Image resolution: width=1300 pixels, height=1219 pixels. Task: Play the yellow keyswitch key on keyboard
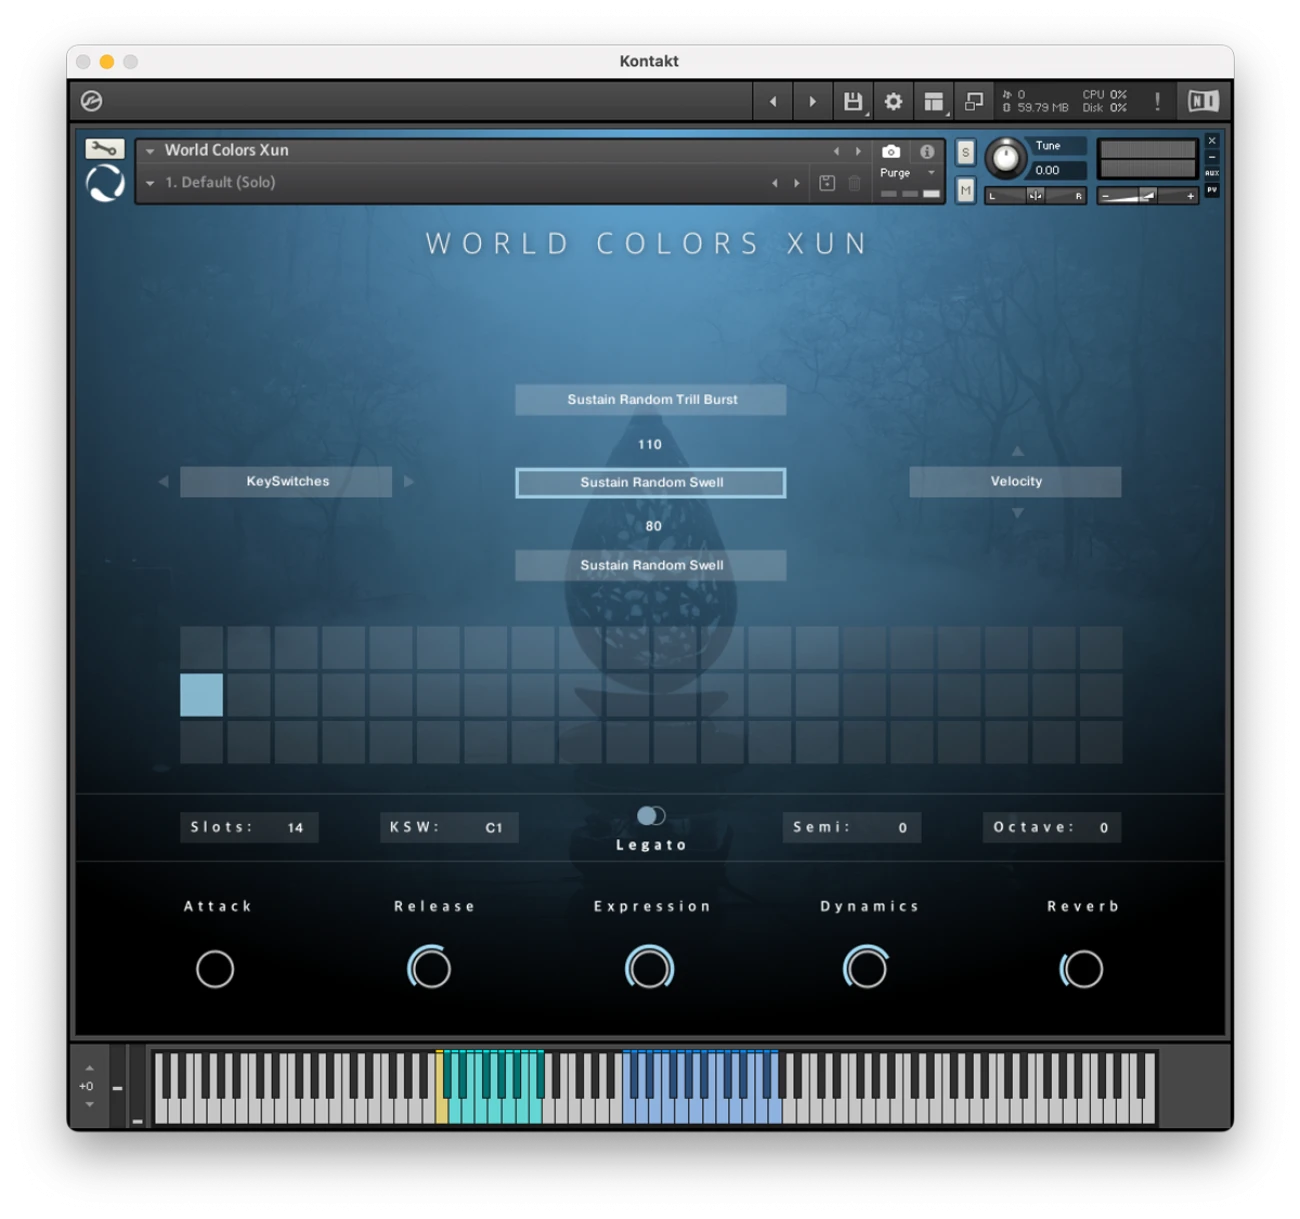click(442, 1110)
